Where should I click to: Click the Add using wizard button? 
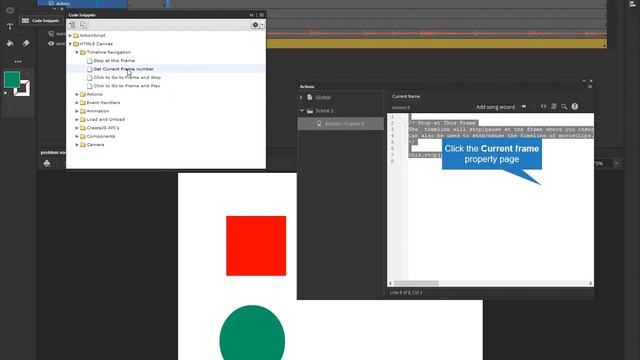coord(496,107)
